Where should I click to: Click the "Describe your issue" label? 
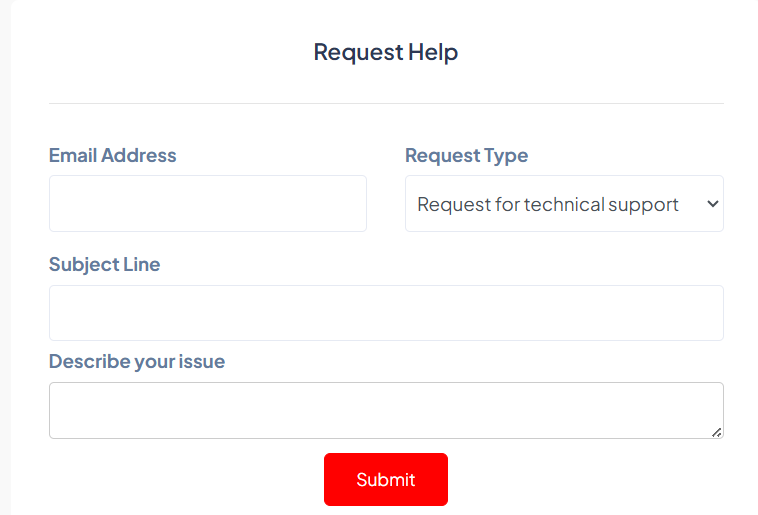(137, 362)
